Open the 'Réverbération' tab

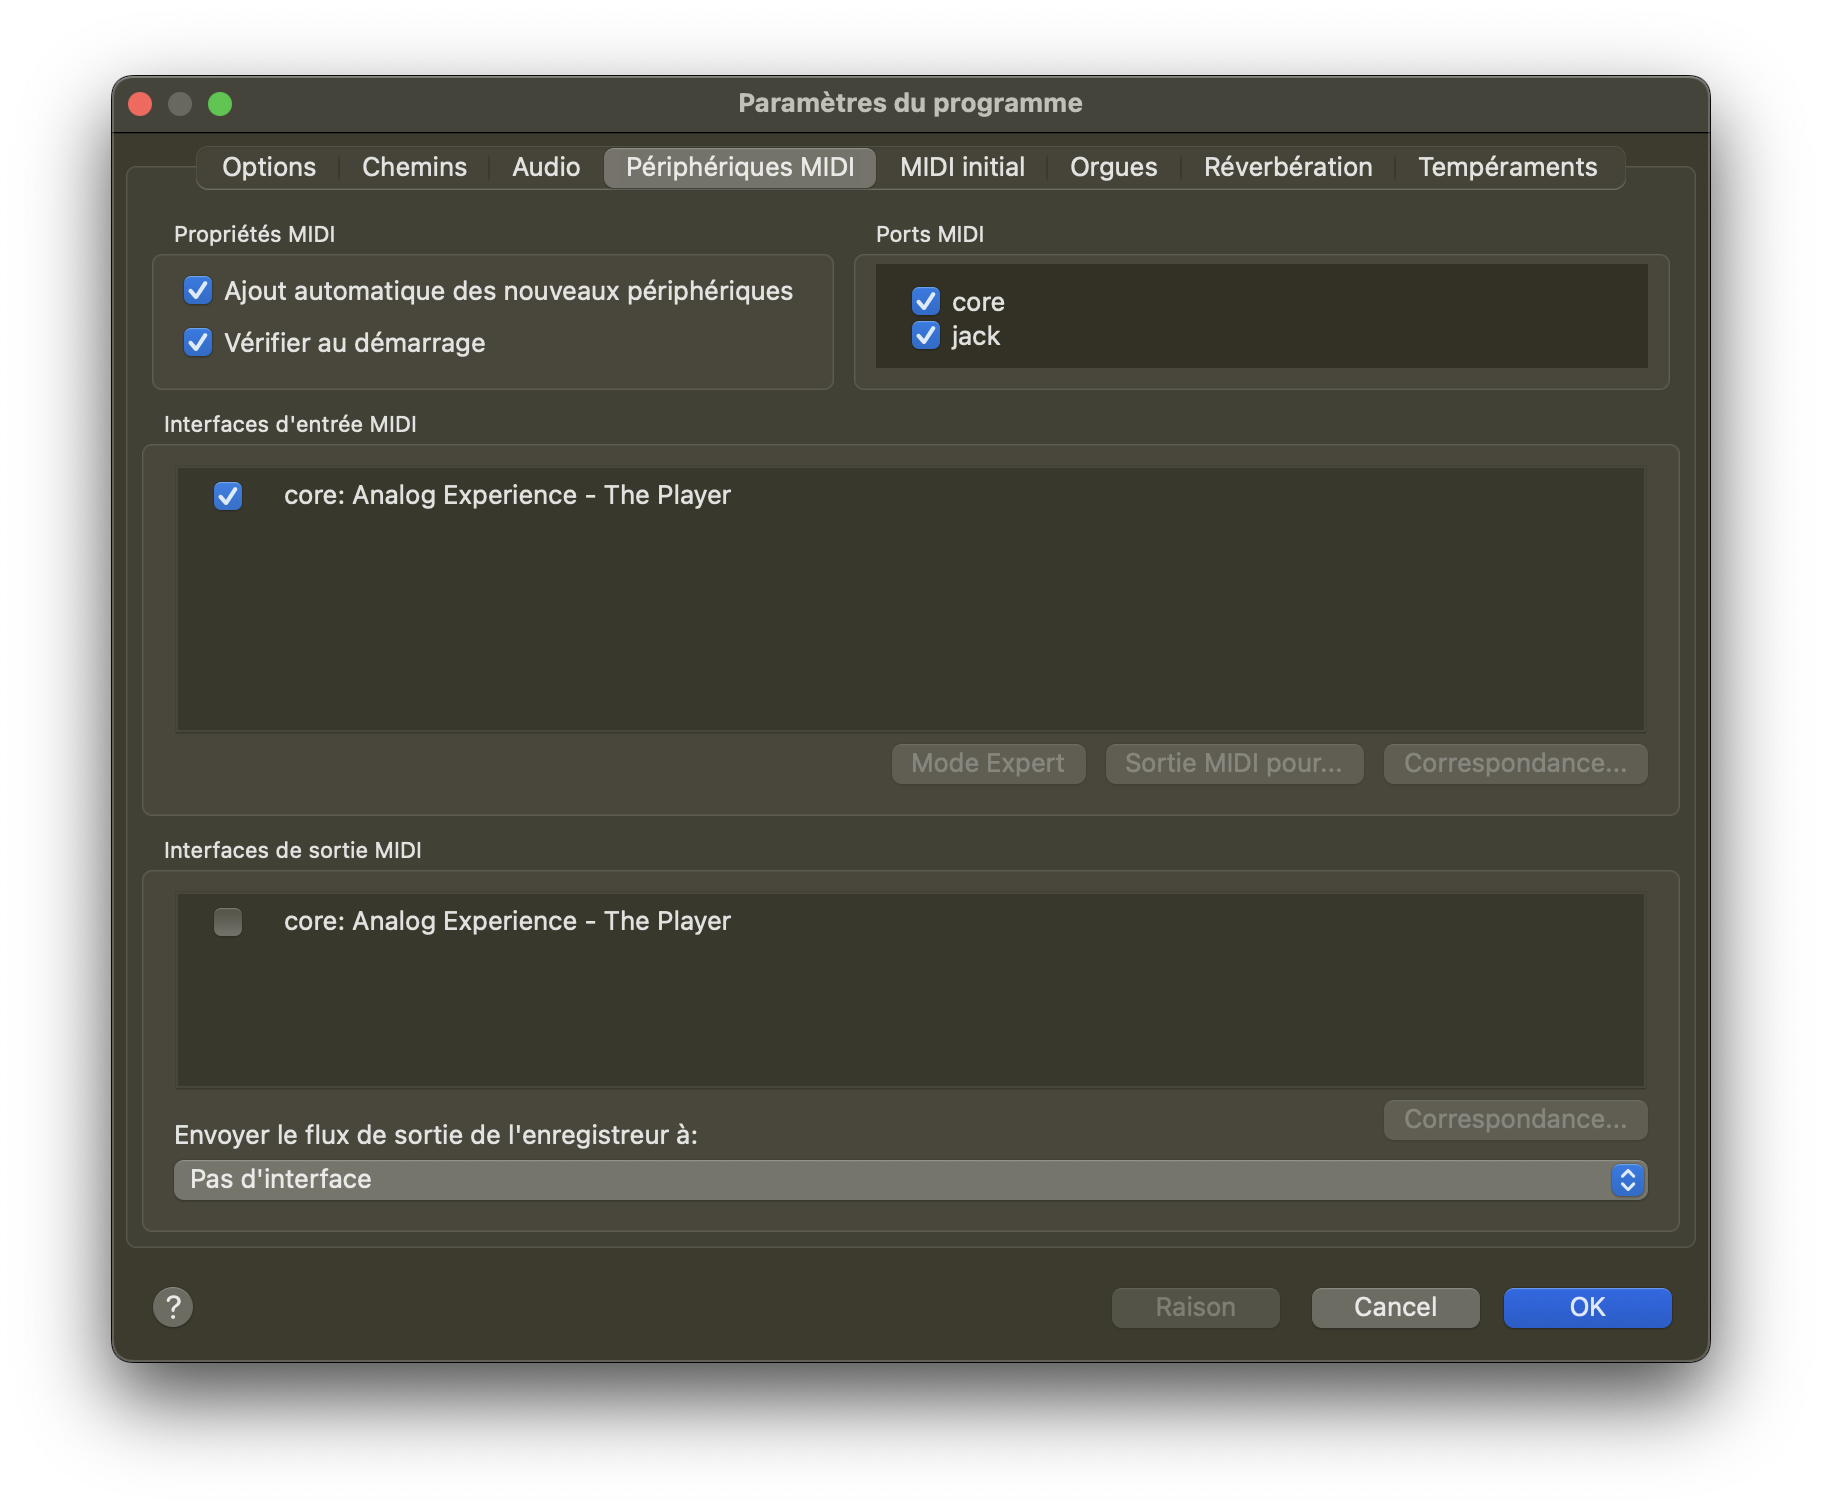tap(1288, 167)
